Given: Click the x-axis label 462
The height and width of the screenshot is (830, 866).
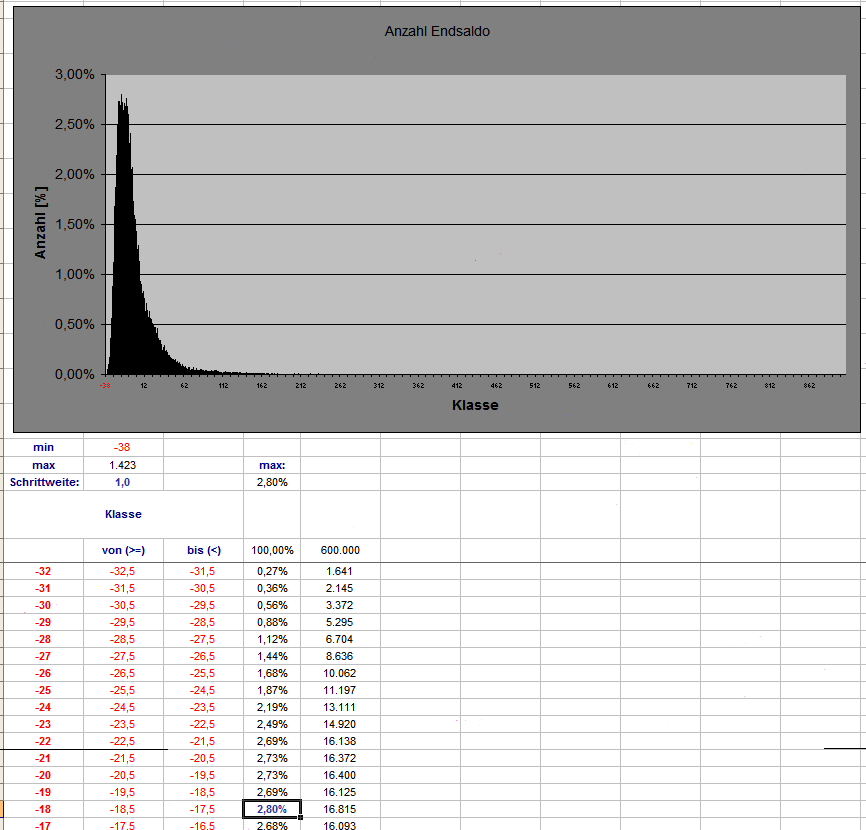Looking at the screenshot, I should [496, 385].
